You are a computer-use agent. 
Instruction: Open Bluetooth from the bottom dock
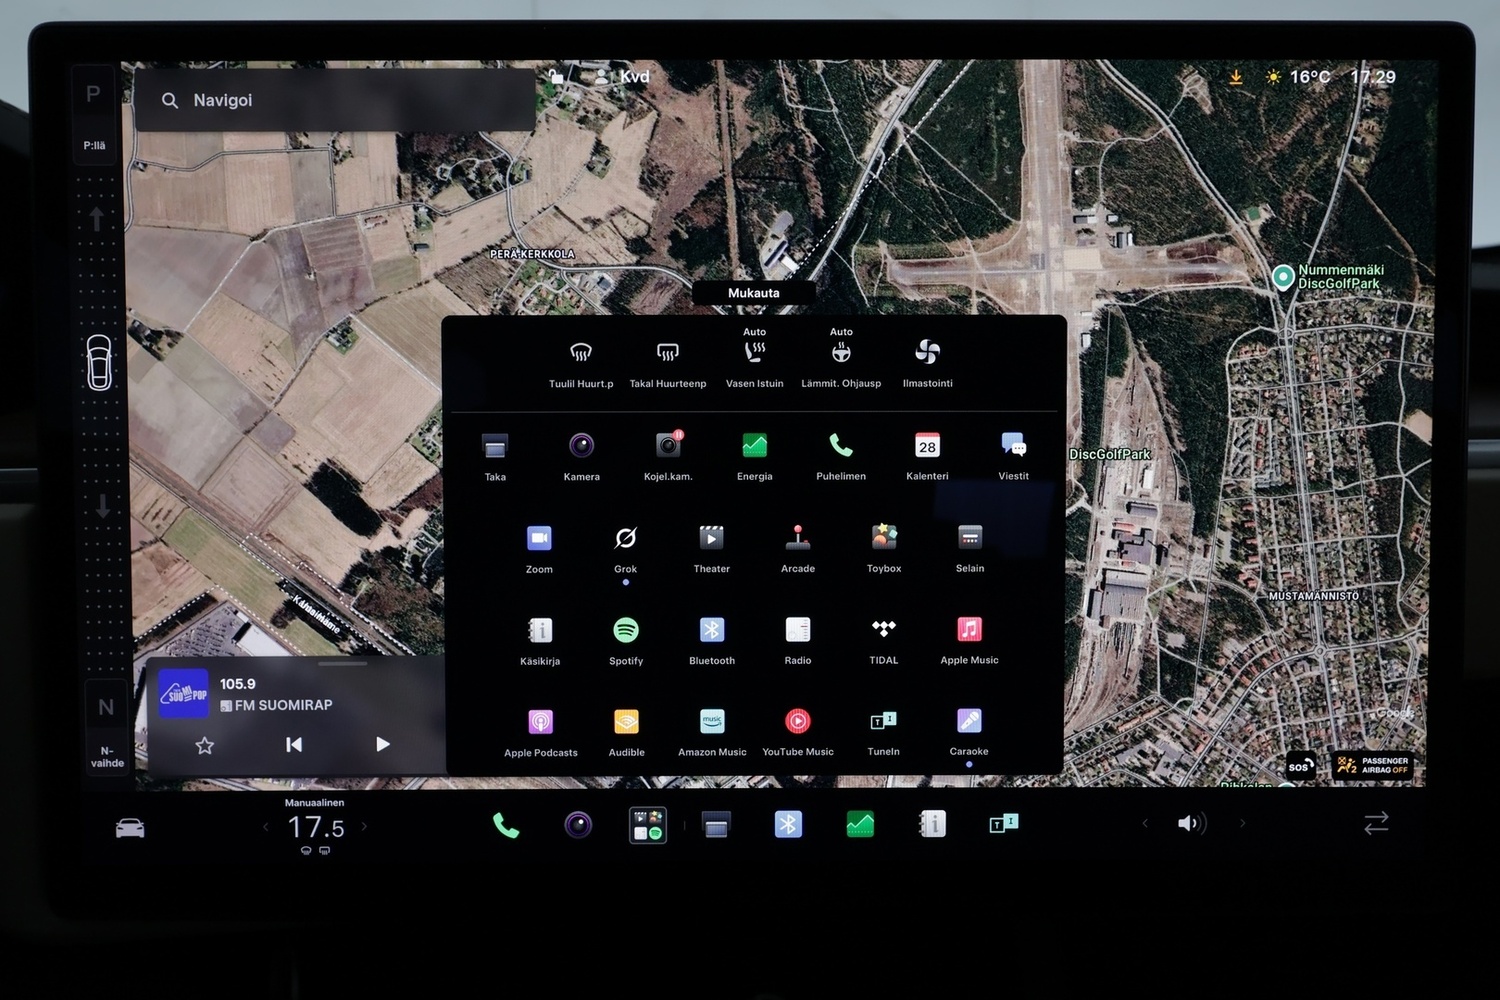click(x=788, y=824)
